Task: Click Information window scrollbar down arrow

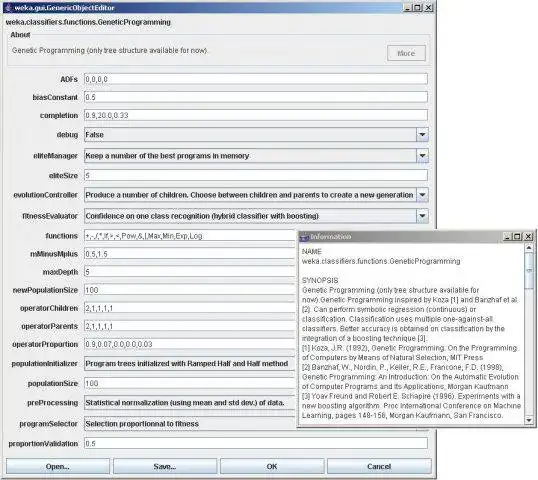Action: pyautogui.click(x=529, y=420)
